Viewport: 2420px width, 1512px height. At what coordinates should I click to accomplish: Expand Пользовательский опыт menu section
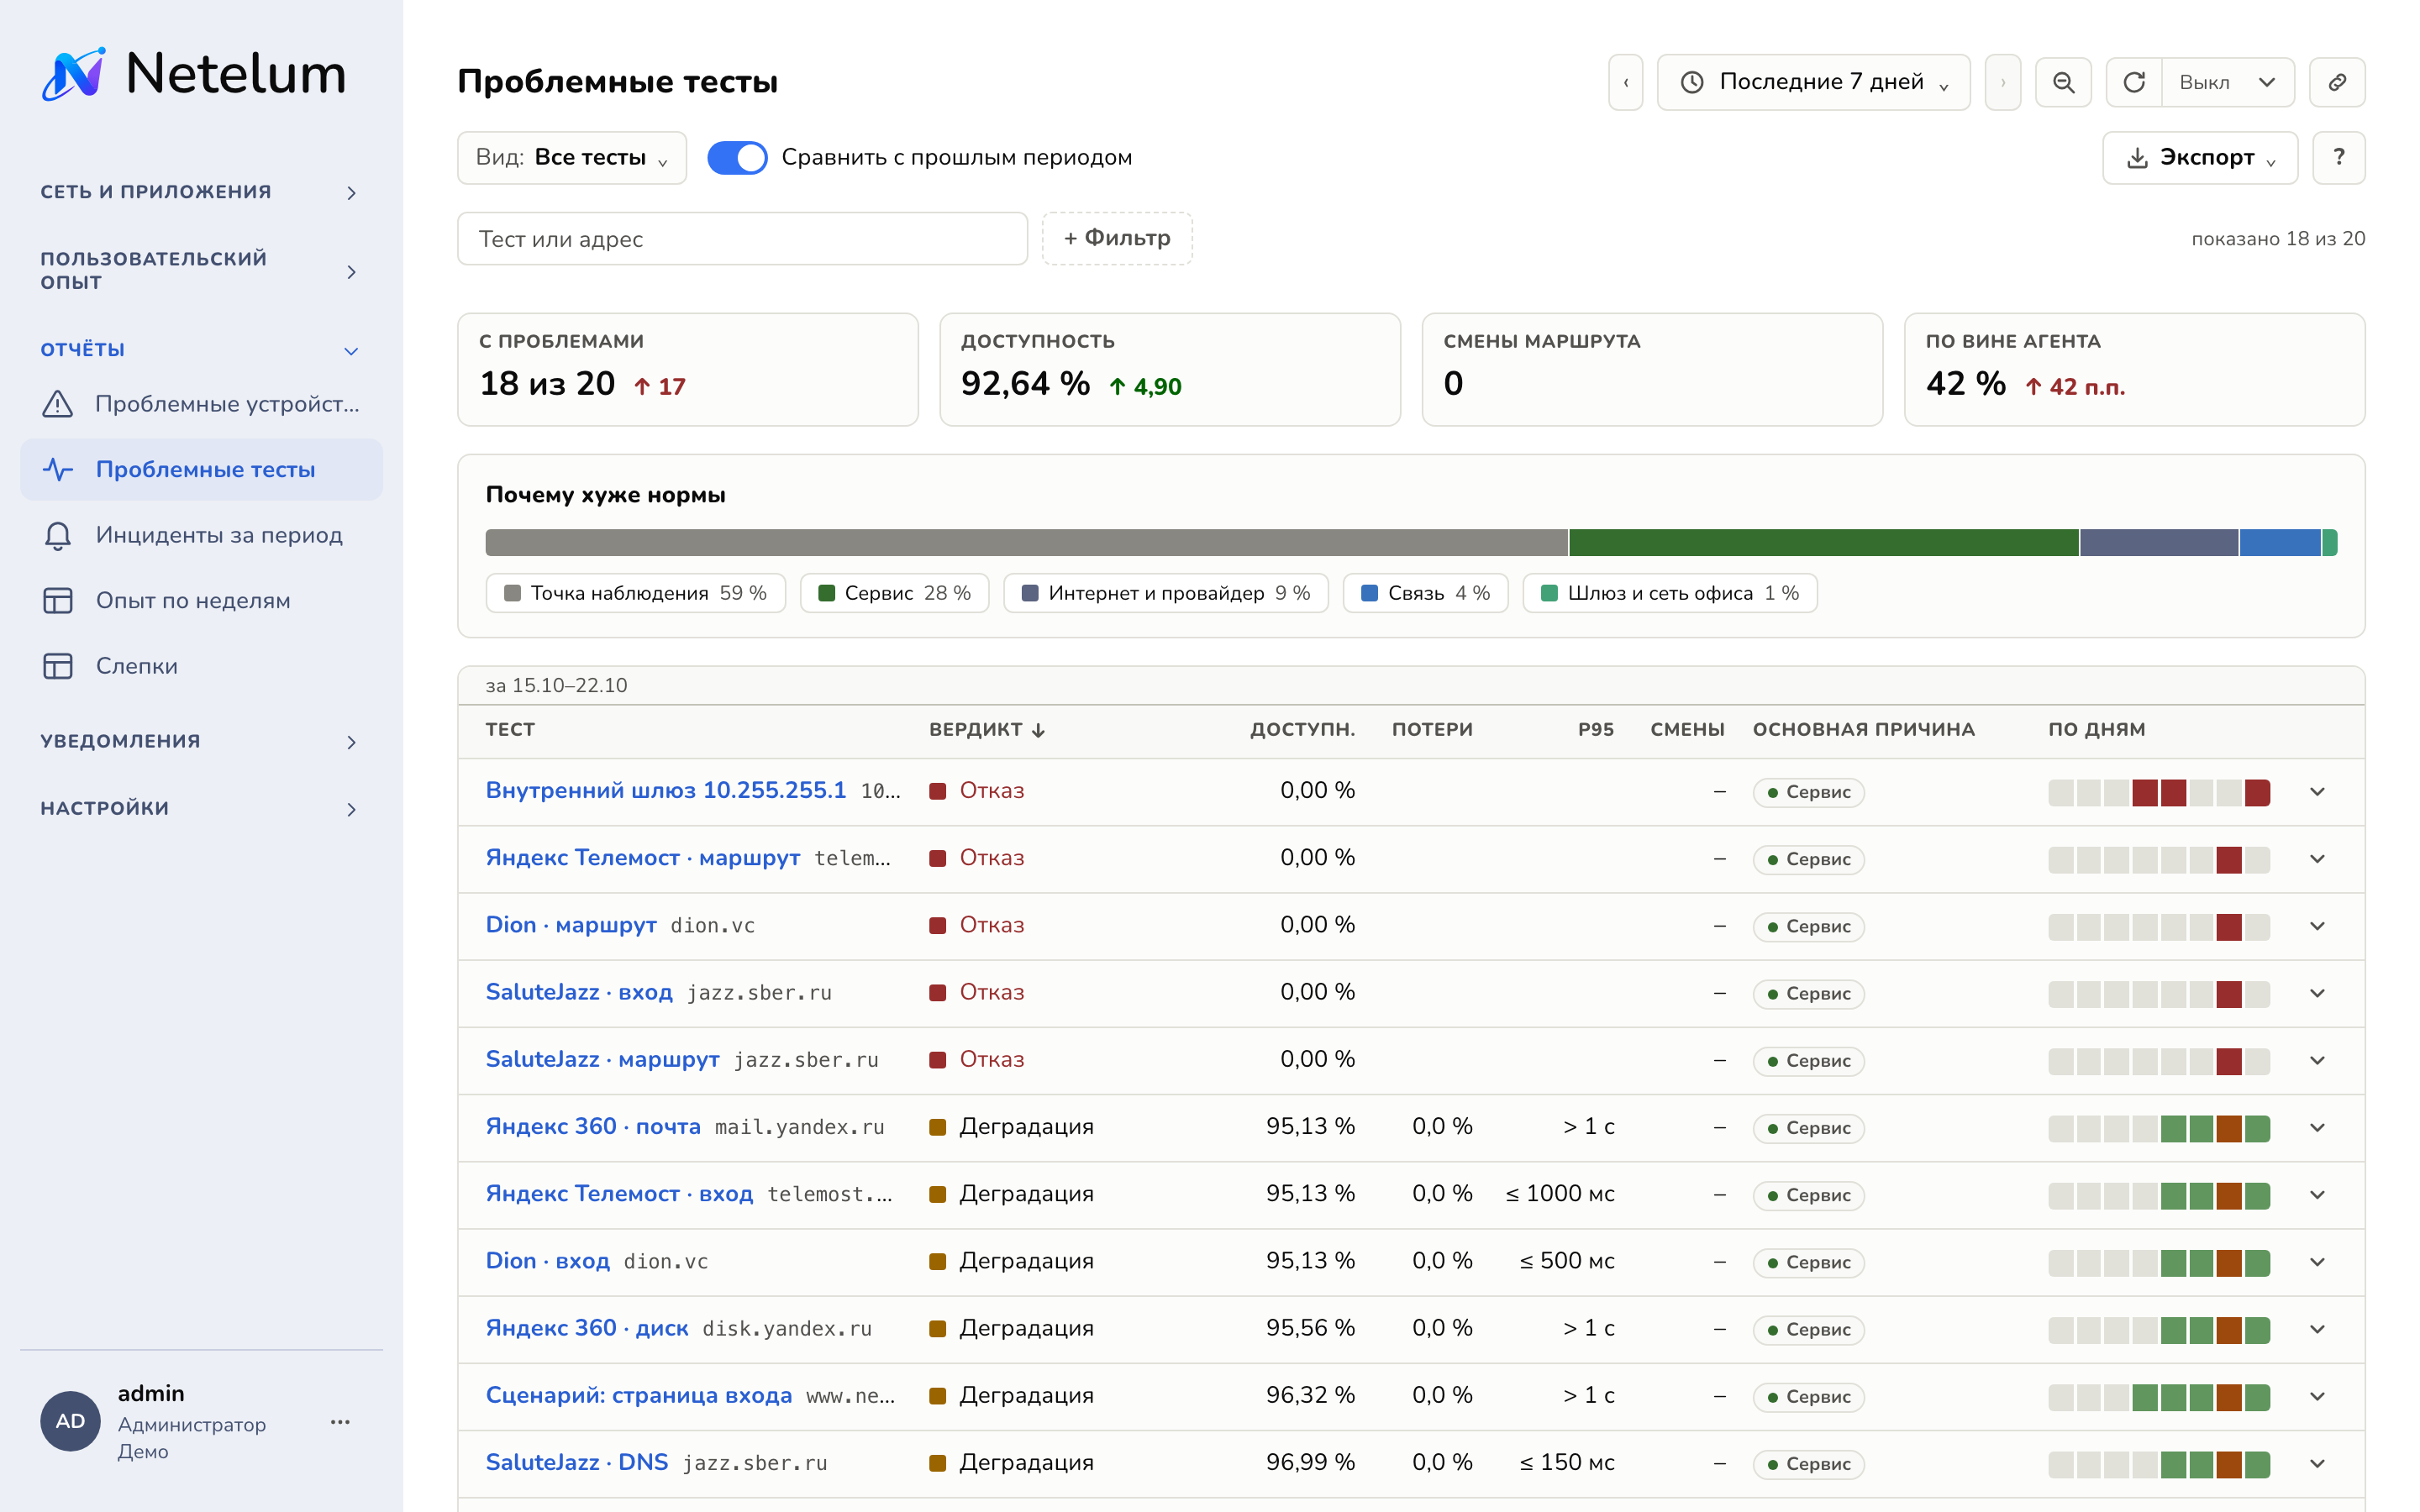pos(200,271)
